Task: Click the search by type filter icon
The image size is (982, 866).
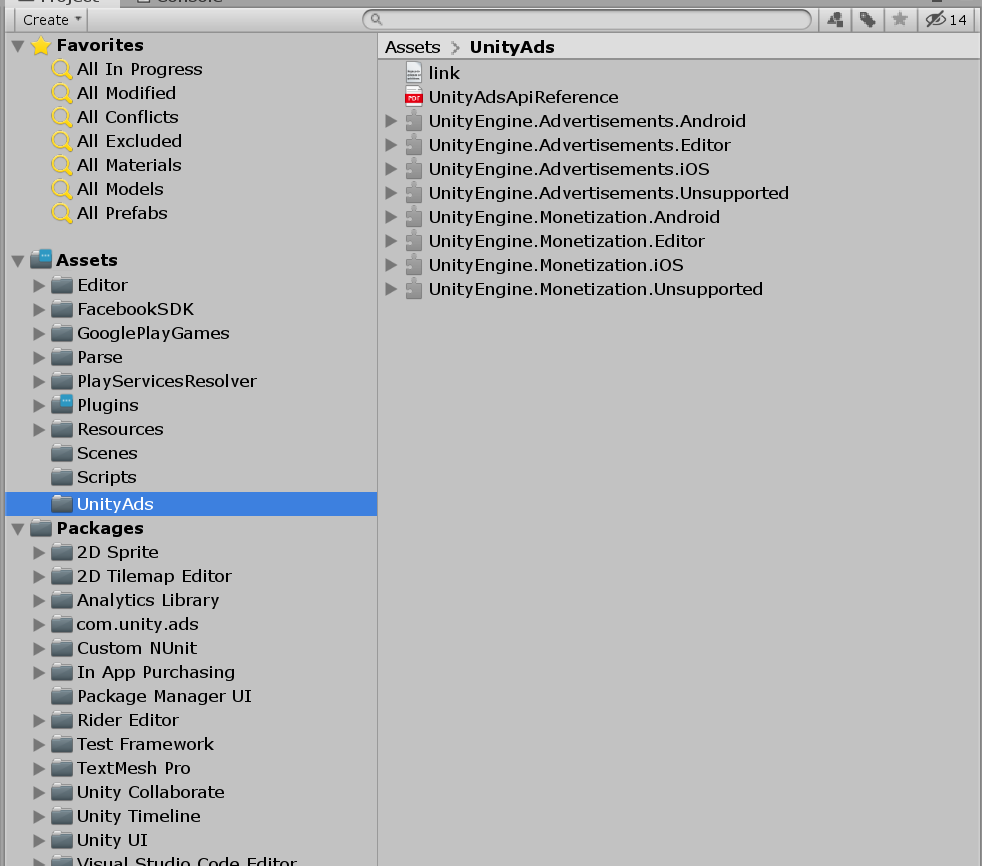Action: click(834, 19)
